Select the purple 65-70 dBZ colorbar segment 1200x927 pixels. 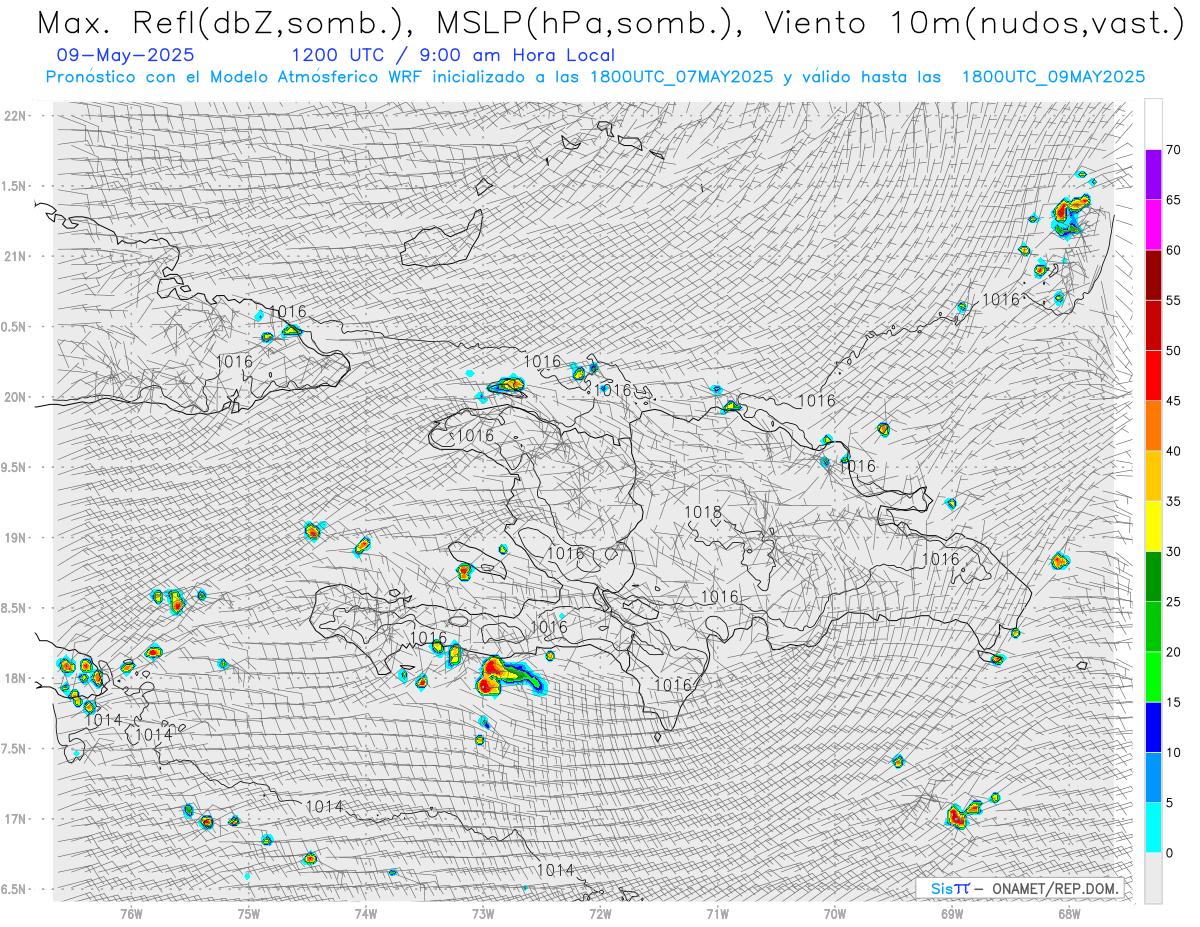[1153, 175]
